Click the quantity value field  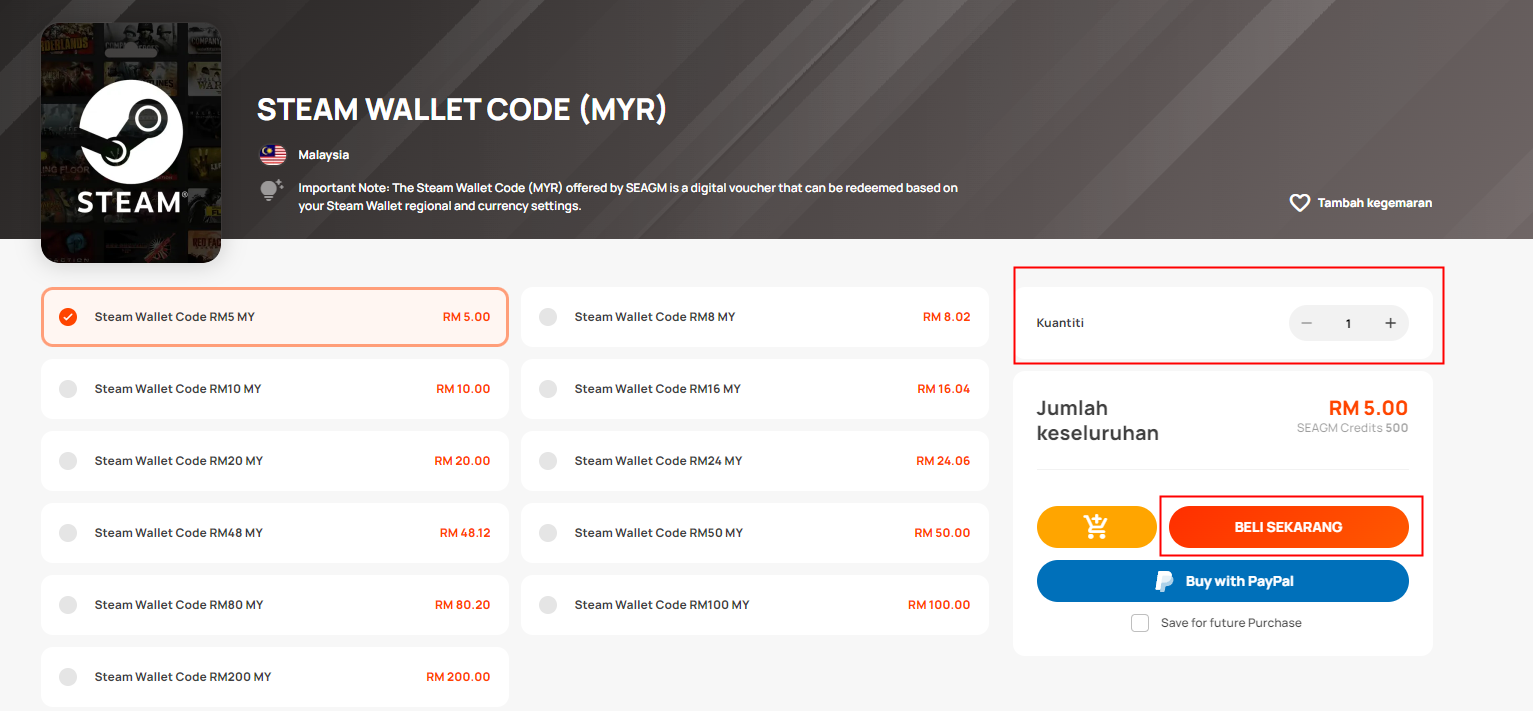[1348, 323]
